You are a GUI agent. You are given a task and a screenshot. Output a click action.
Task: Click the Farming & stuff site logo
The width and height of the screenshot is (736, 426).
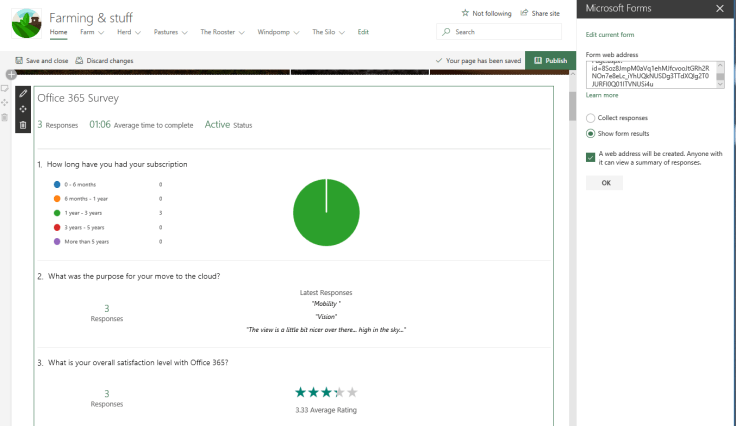click(x=24, y=22)
